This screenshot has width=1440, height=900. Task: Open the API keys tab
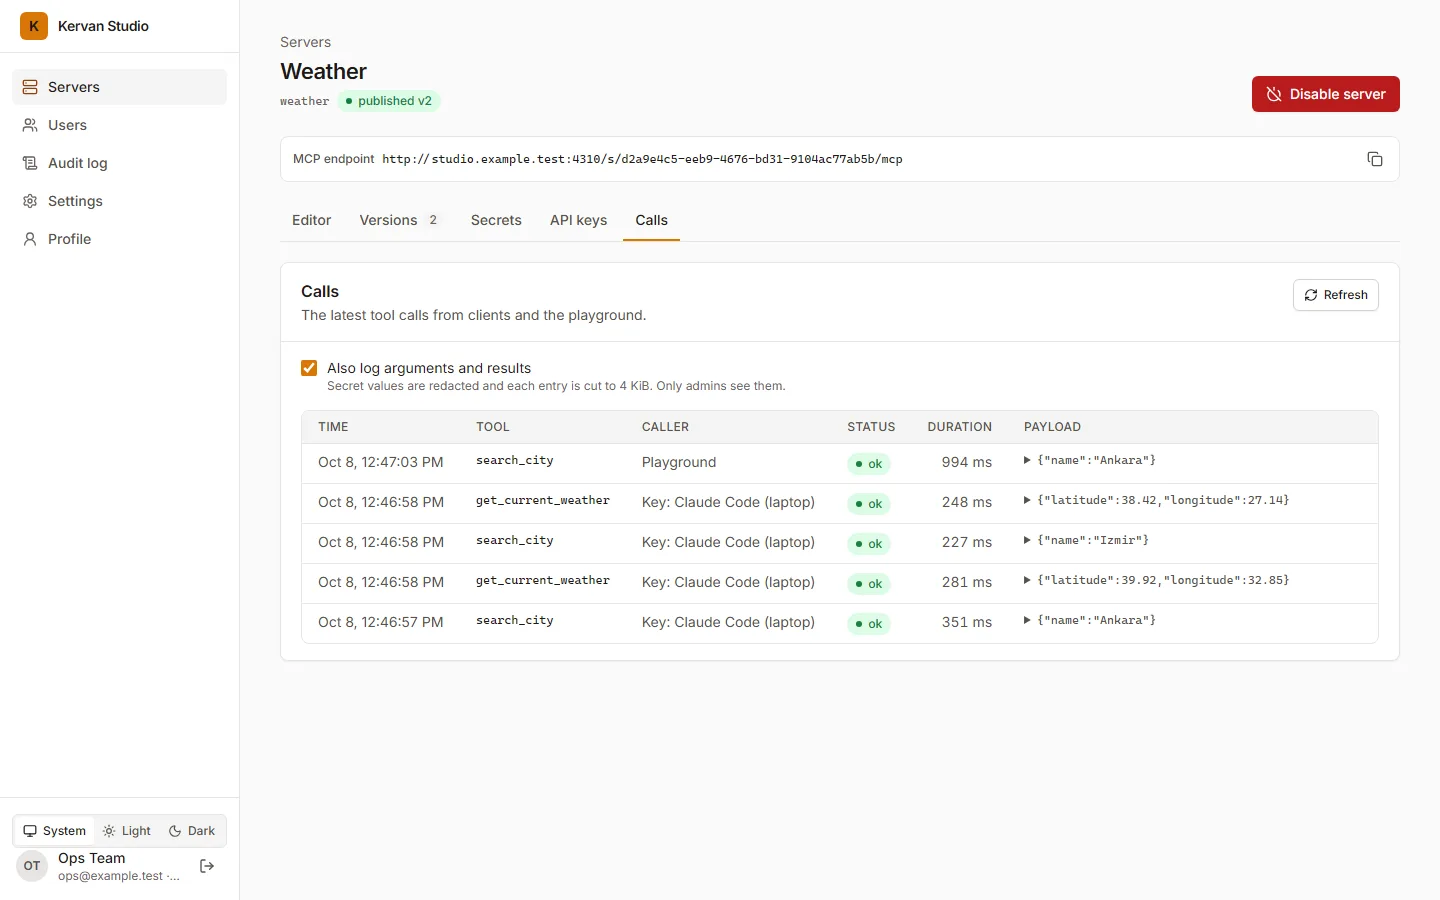tap(578, 220)
